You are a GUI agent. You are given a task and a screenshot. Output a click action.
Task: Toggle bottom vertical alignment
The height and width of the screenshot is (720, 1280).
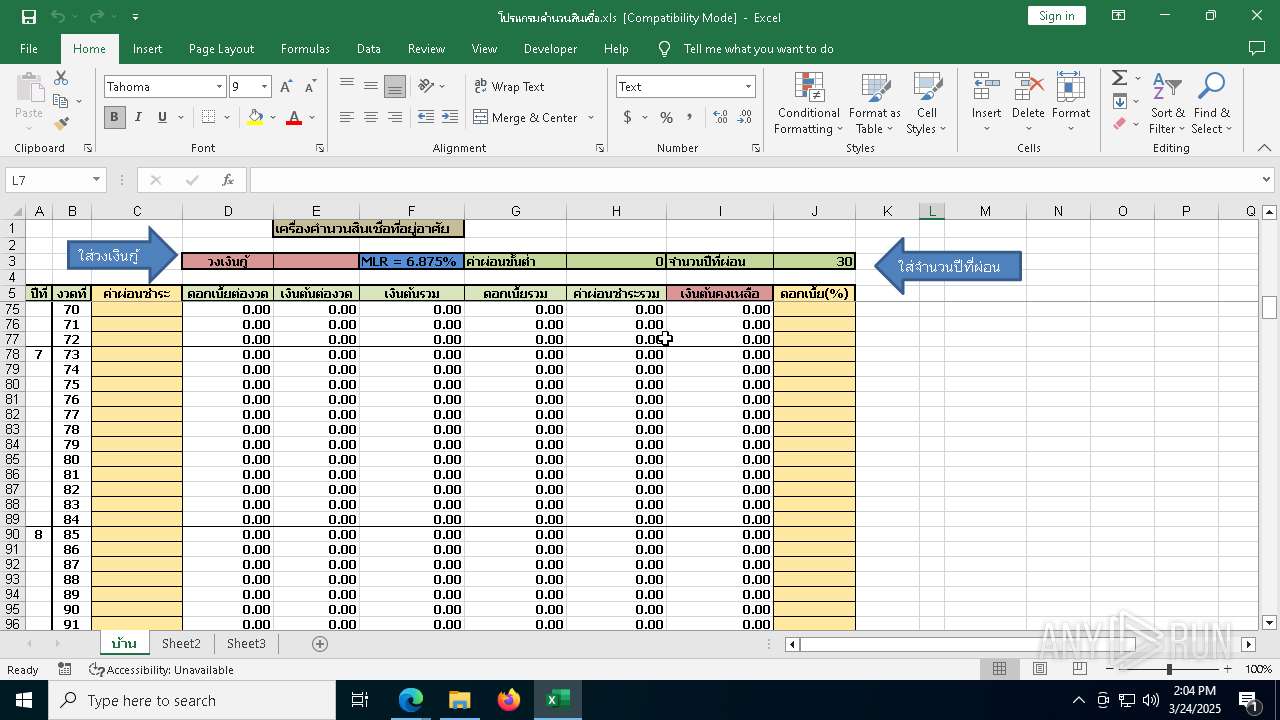pyautogui.click(x=395, y=86)
